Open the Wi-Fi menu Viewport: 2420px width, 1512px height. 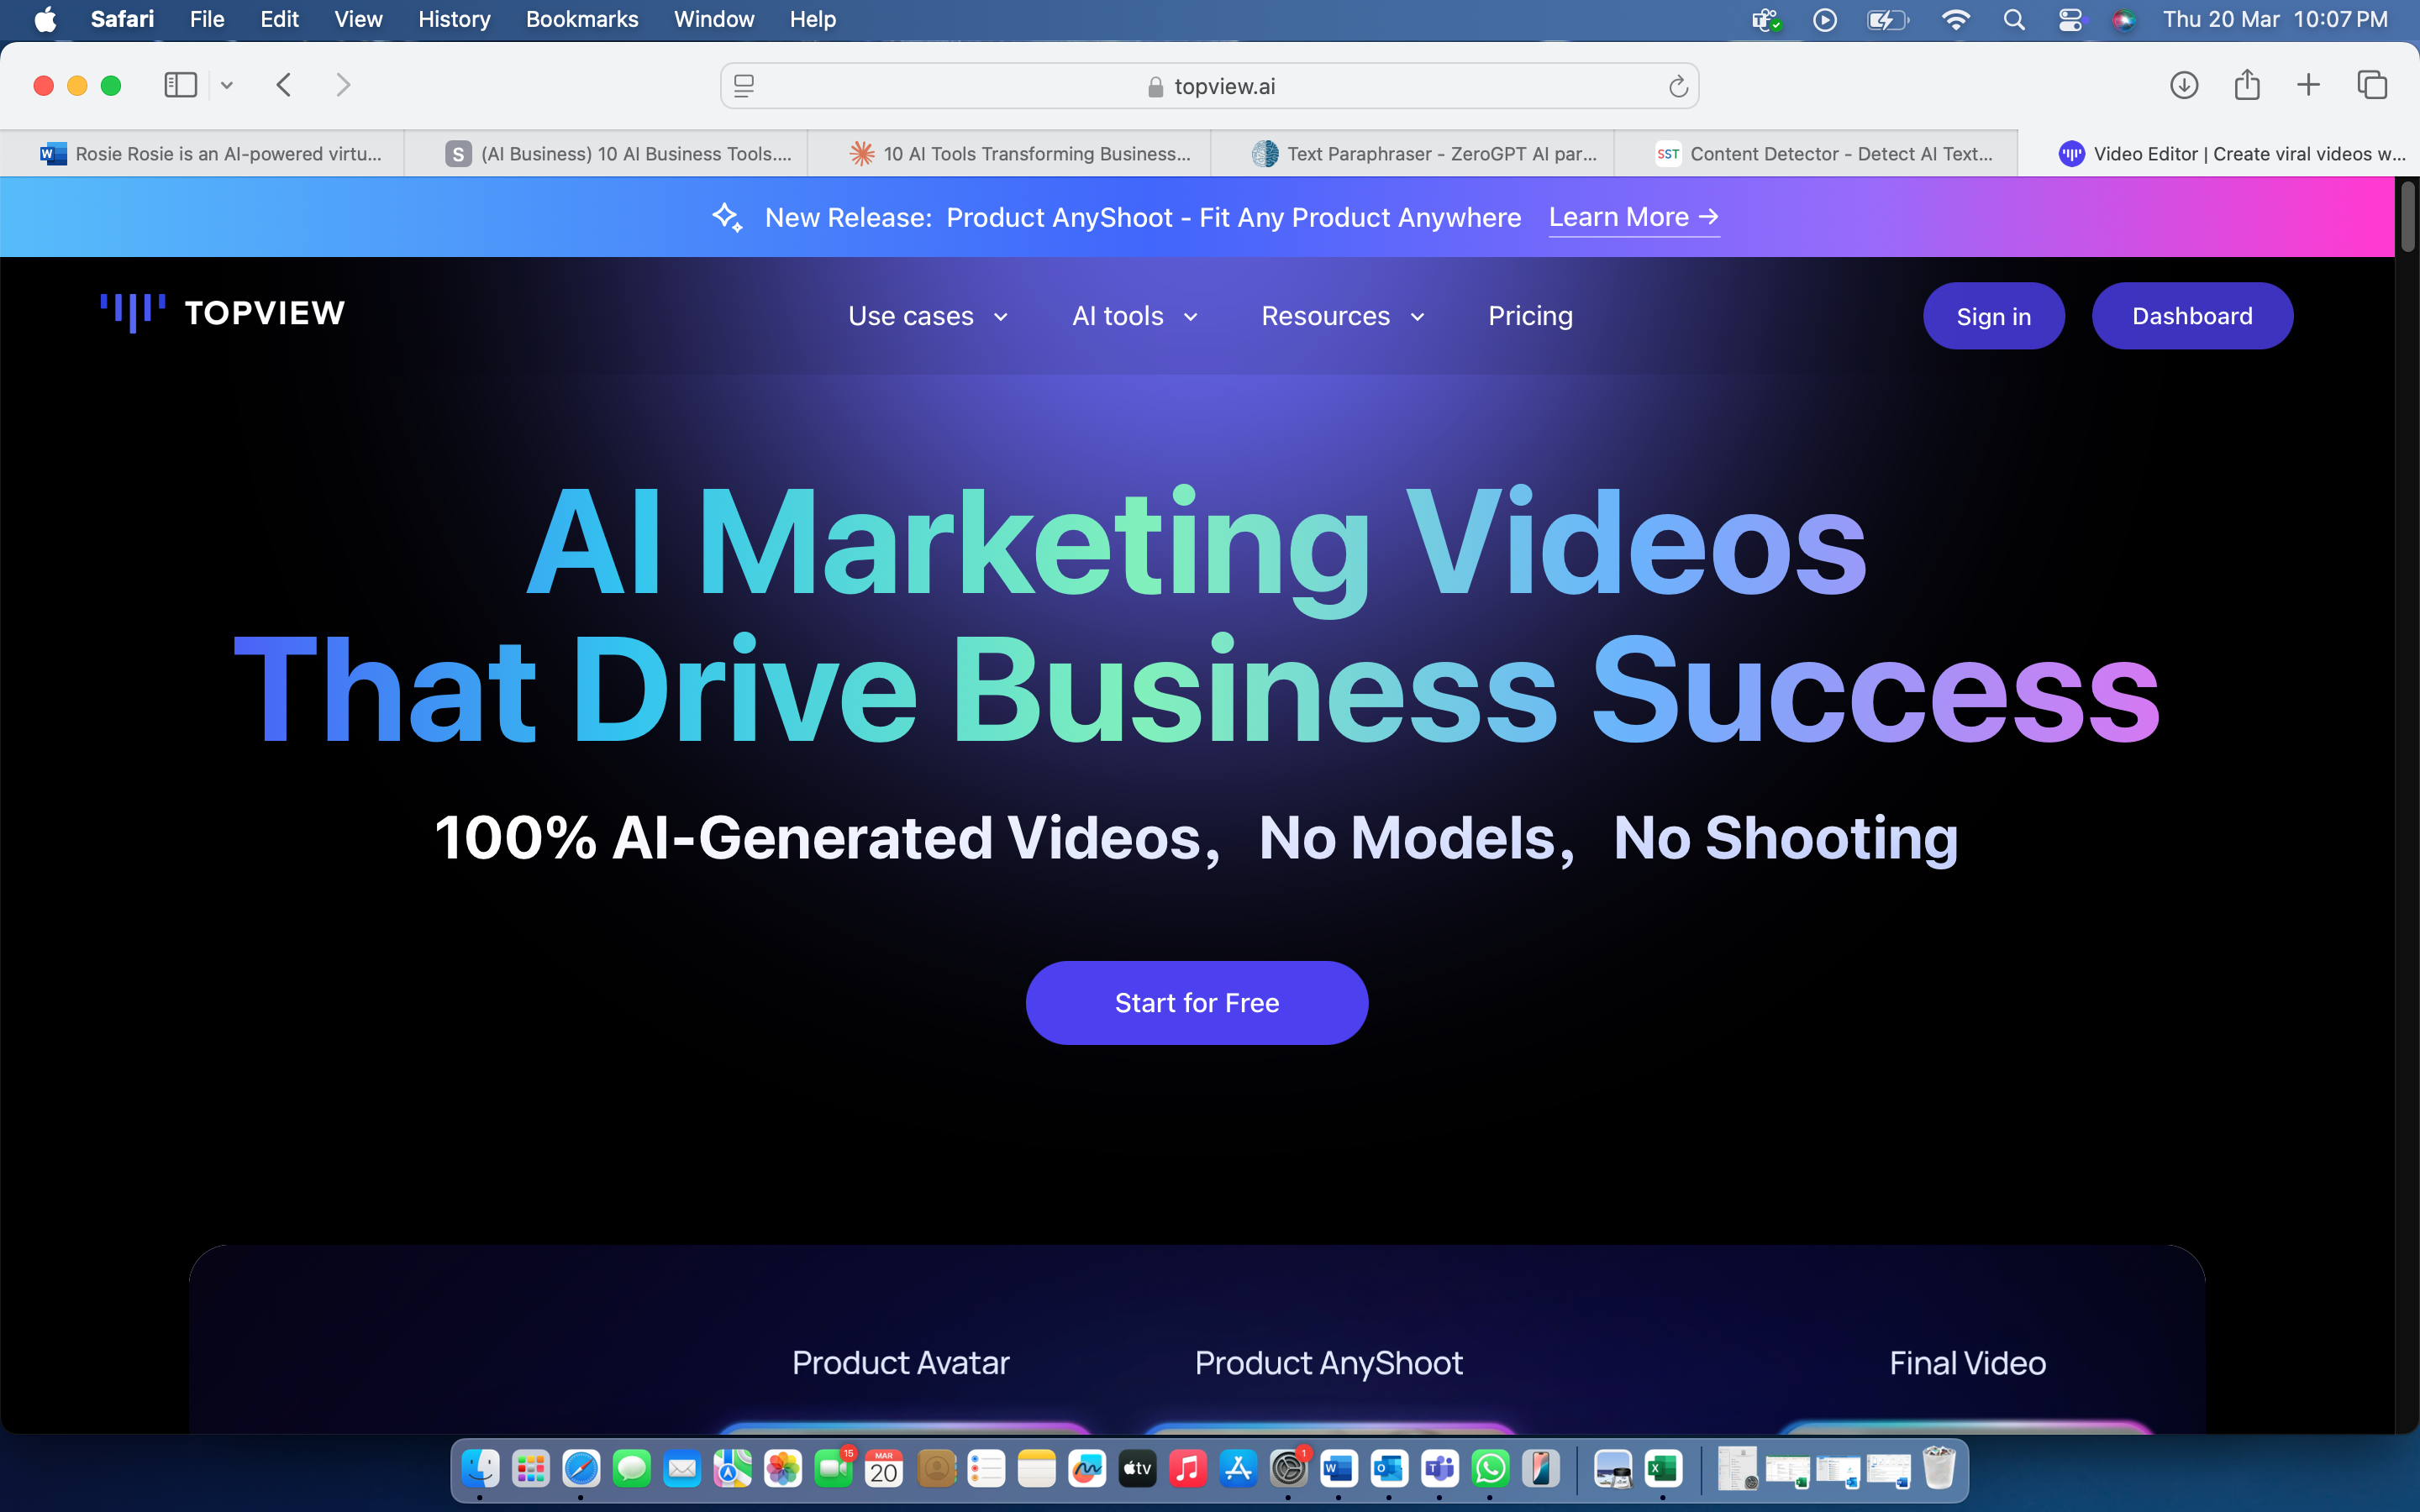click(x=1955, y=19)
